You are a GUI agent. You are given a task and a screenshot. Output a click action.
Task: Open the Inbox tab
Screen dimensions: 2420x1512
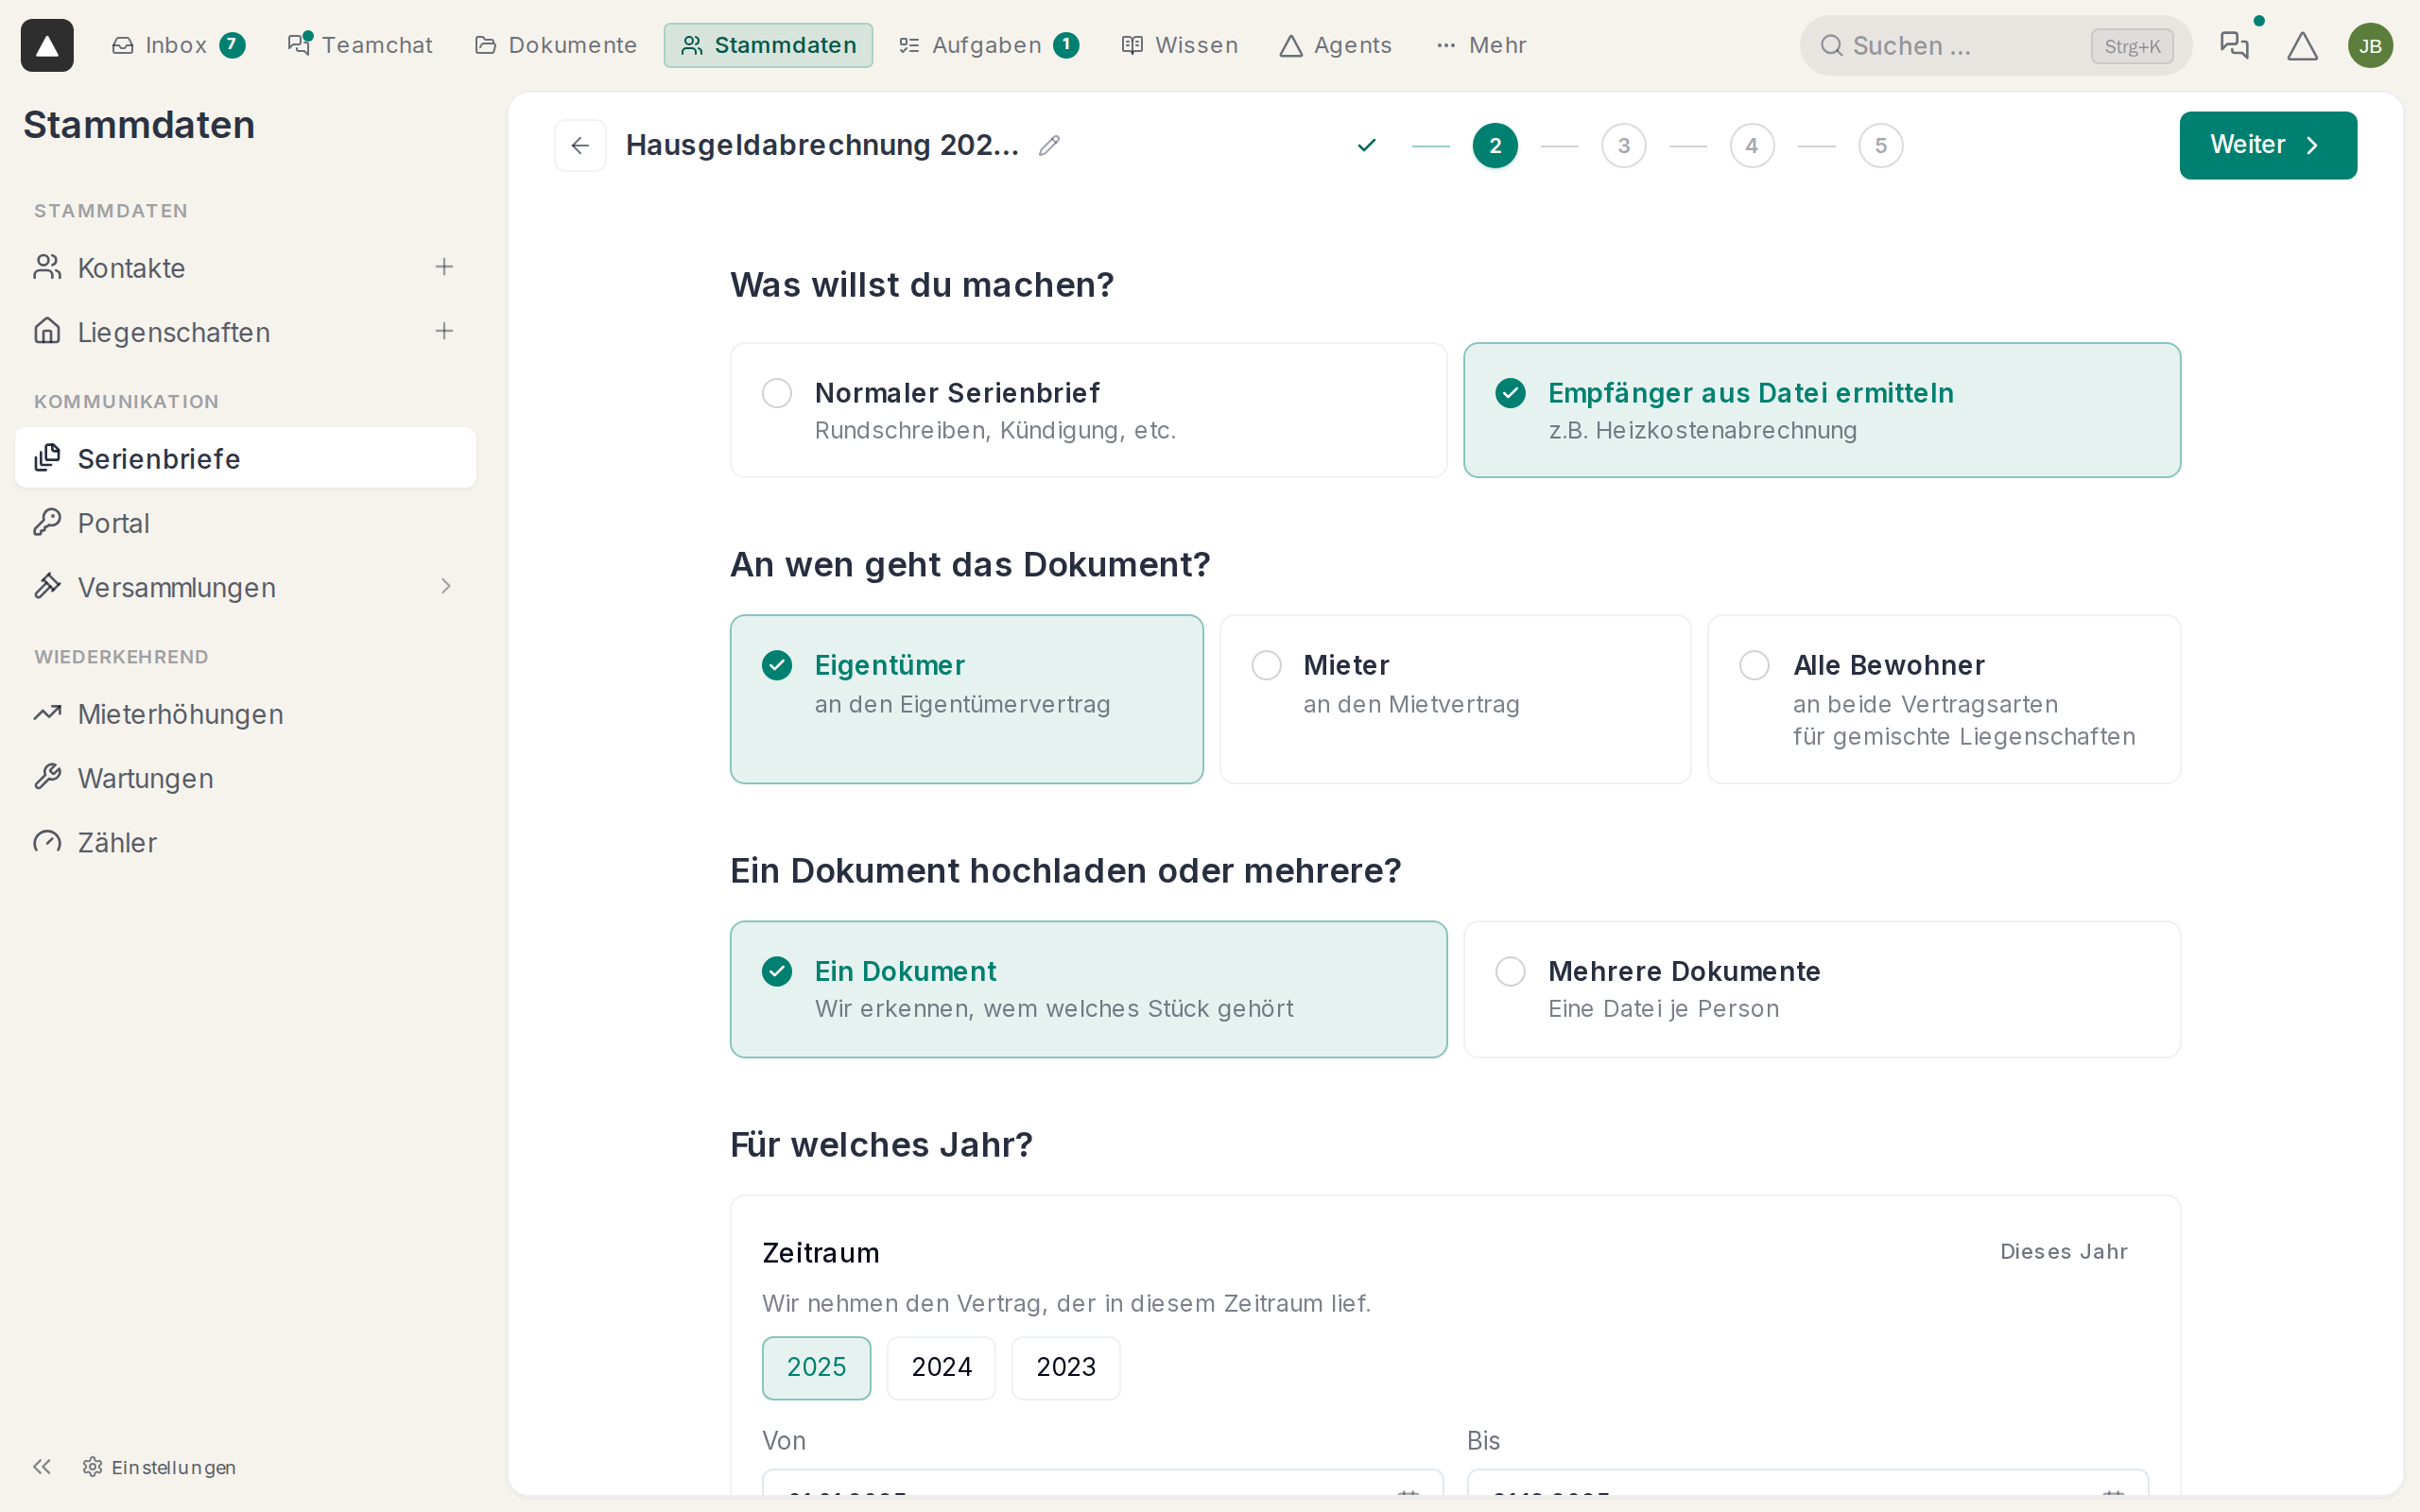click(x=178, y=45)
